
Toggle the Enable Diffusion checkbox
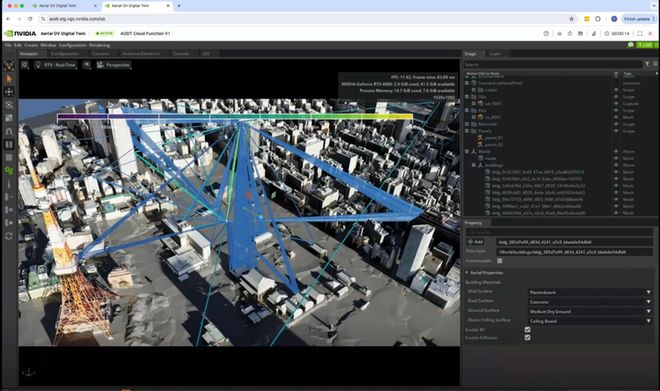tap(527, 338)
